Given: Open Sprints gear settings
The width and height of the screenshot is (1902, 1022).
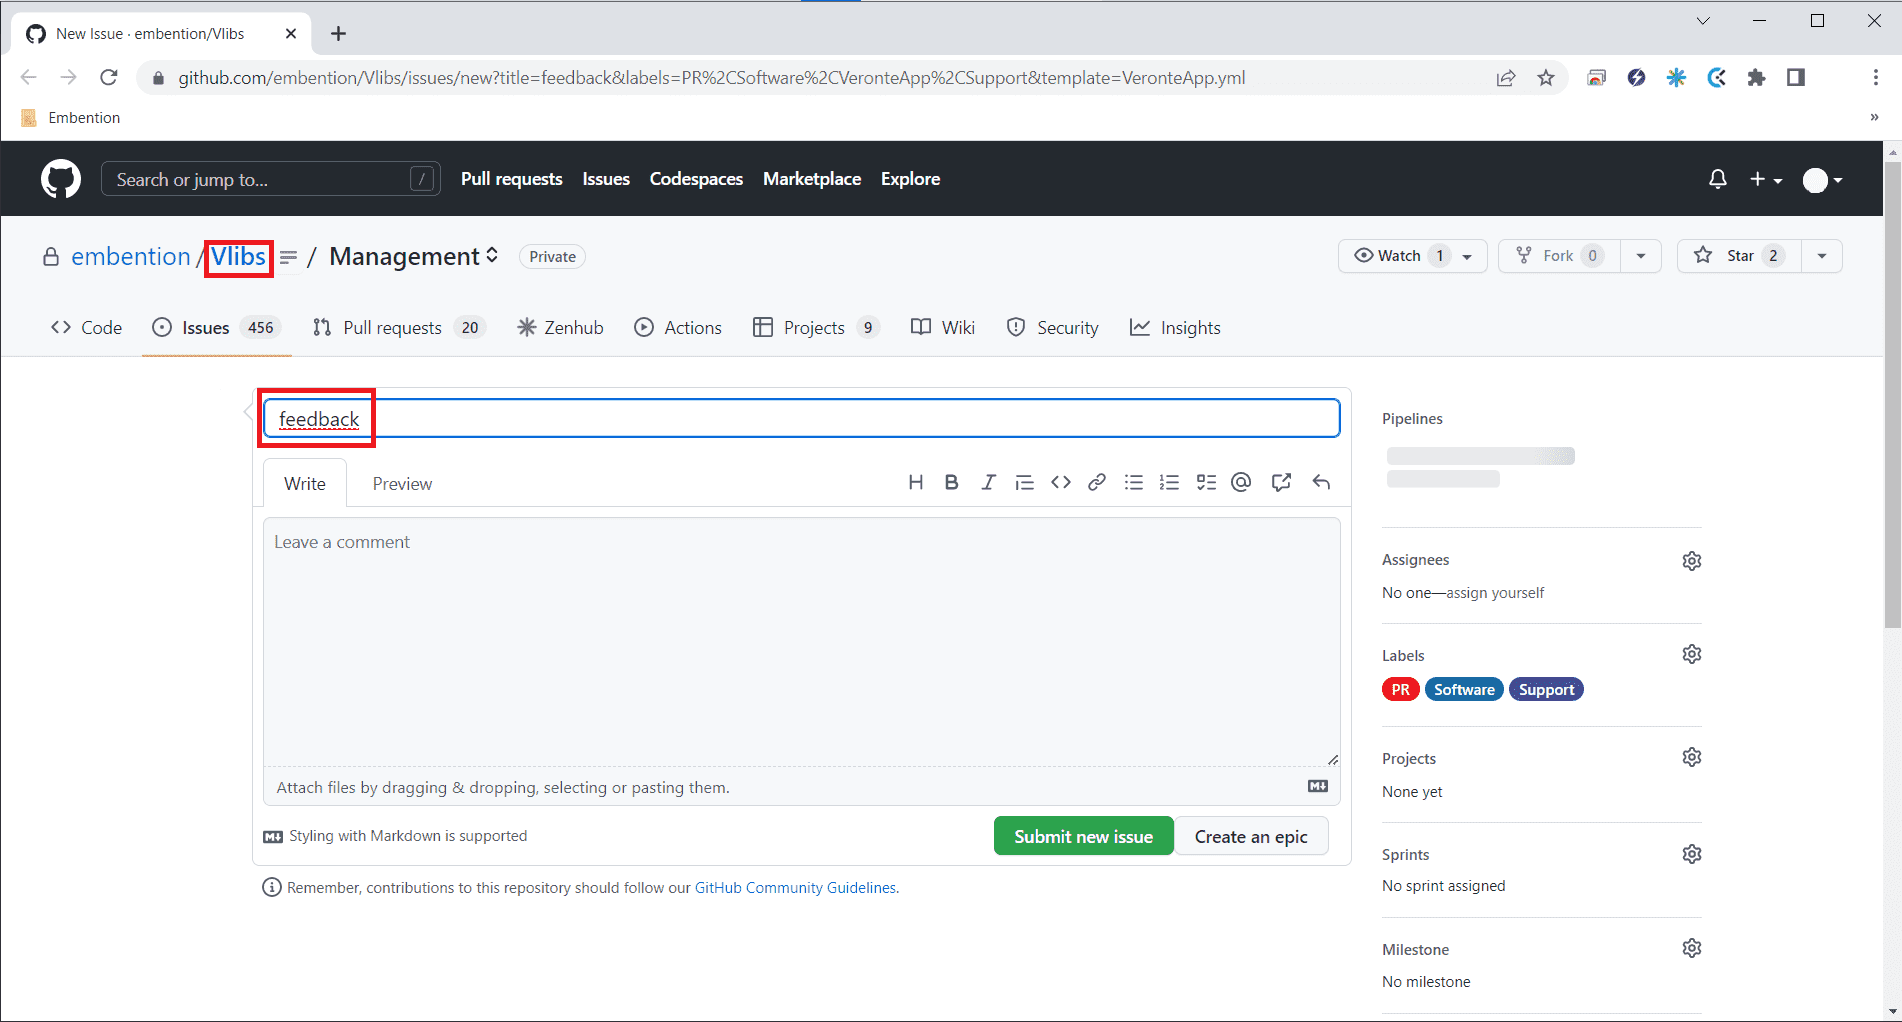Looking at the screenshot, I should click(1692, 854).
